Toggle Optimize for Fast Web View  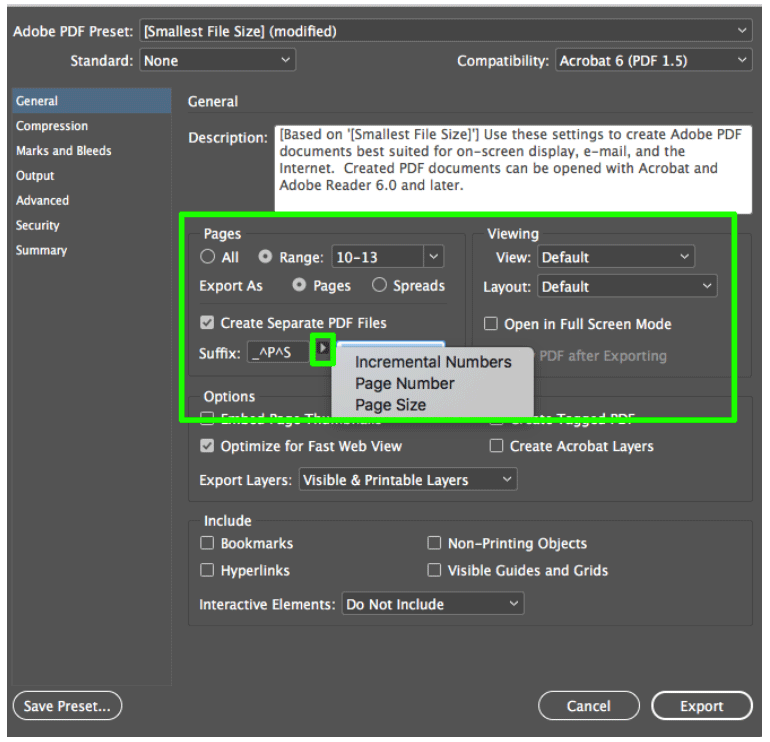point(207,446)
